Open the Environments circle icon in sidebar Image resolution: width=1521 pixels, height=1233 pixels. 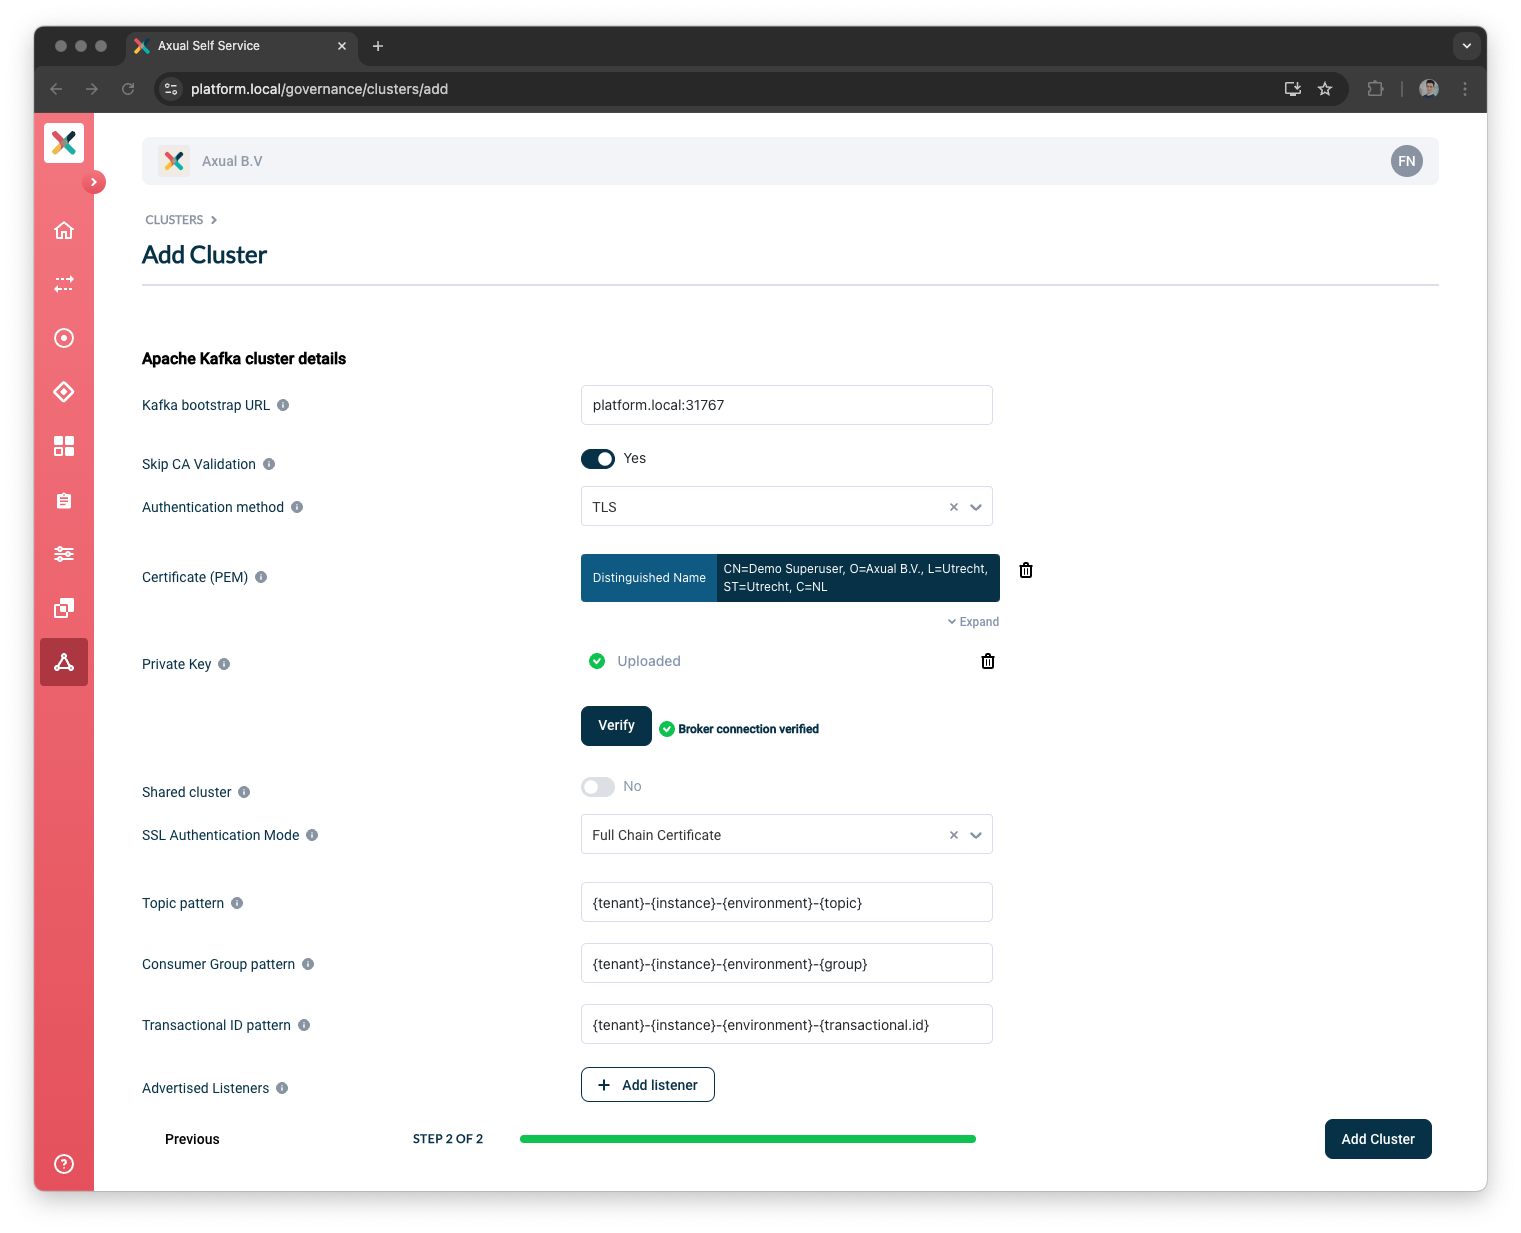pos(63,338)
